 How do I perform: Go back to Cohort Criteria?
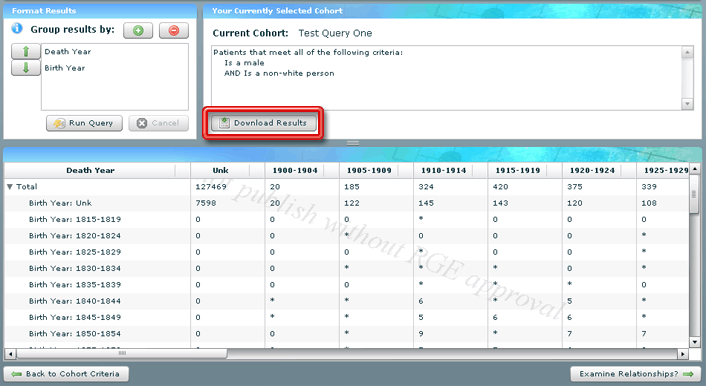[66, 374]
